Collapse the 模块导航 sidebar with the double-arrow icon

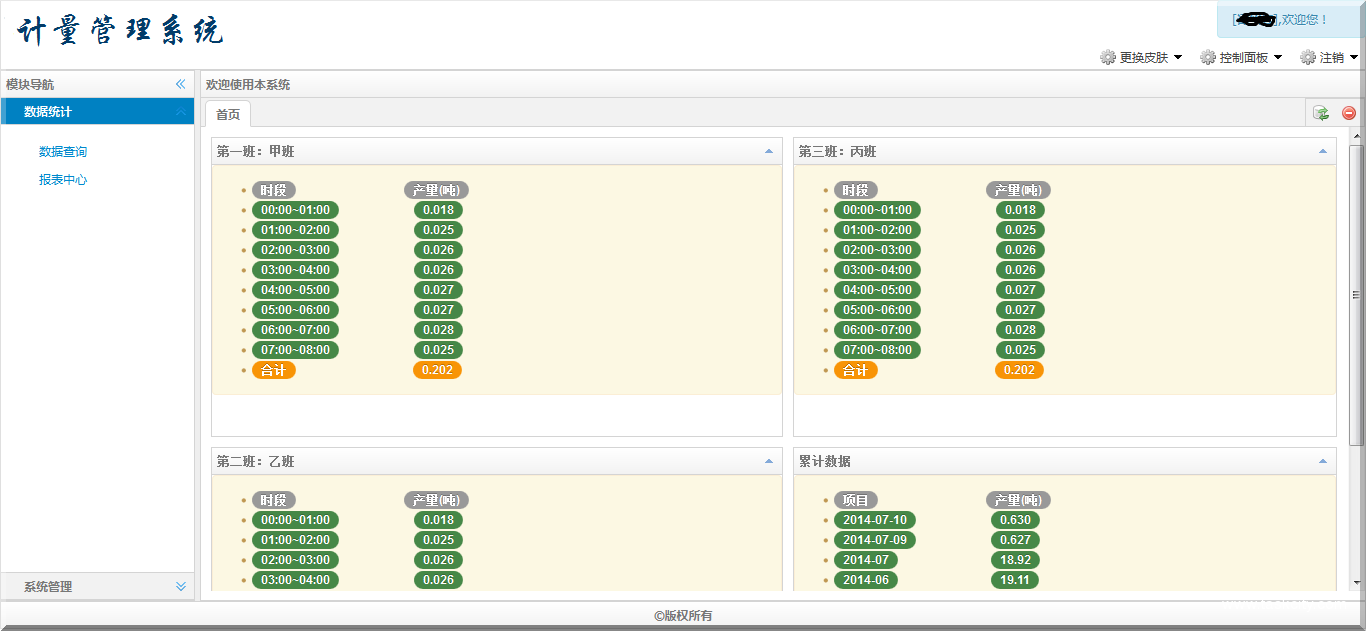pyautogui.click(x=181, y=85)
